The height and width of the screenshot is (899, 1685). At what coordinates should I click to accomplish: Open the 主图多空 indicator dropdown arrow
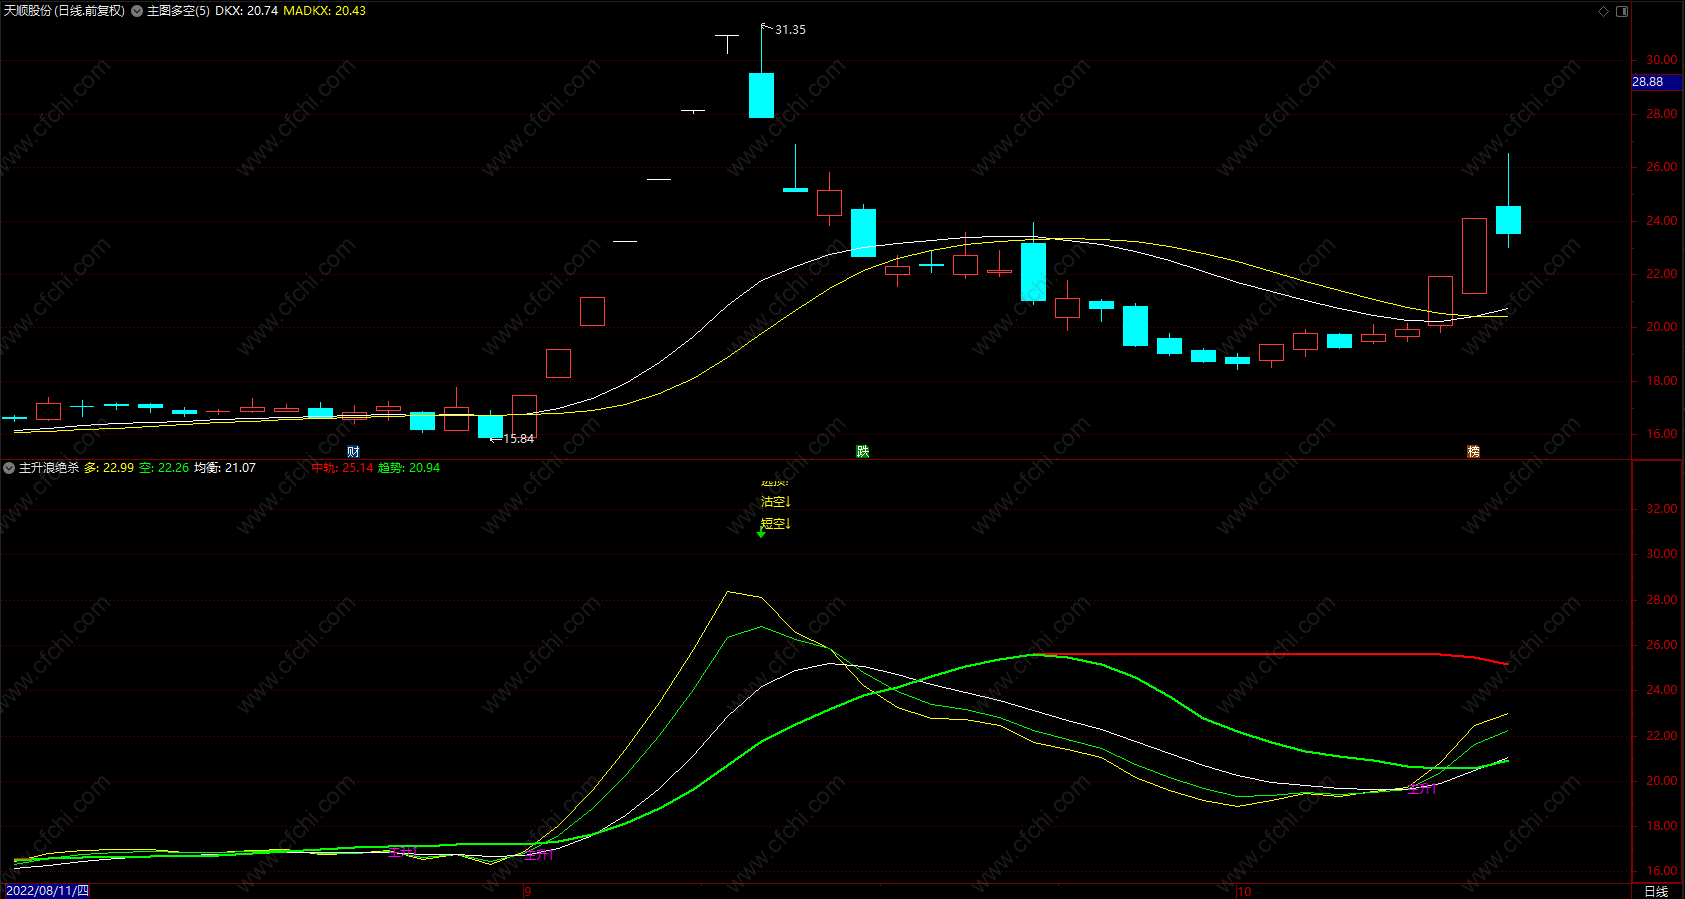[x=137, y=11]
